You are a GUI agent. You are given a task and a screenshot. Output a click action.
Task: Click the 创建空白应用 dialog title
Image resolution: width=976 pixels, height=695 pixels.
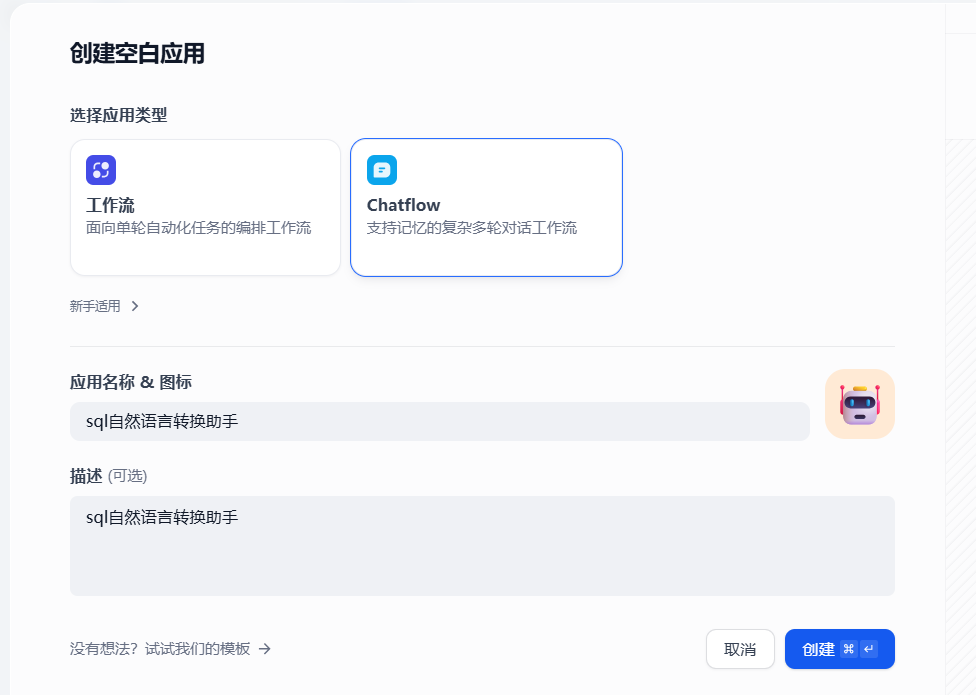[137, 54]
